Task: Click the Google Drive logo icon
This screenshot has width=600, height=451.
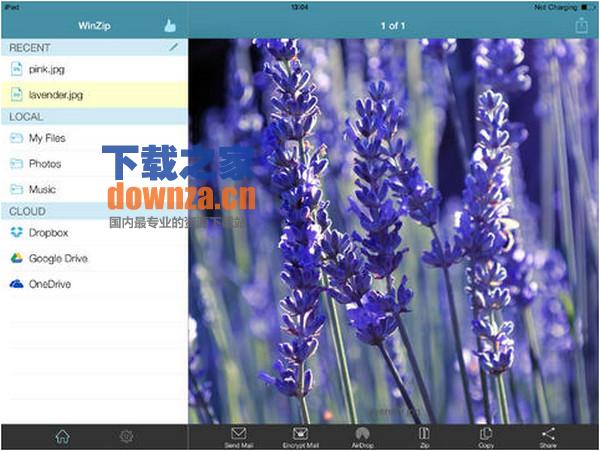Action: pyautogui.click(x=16, y=258)
